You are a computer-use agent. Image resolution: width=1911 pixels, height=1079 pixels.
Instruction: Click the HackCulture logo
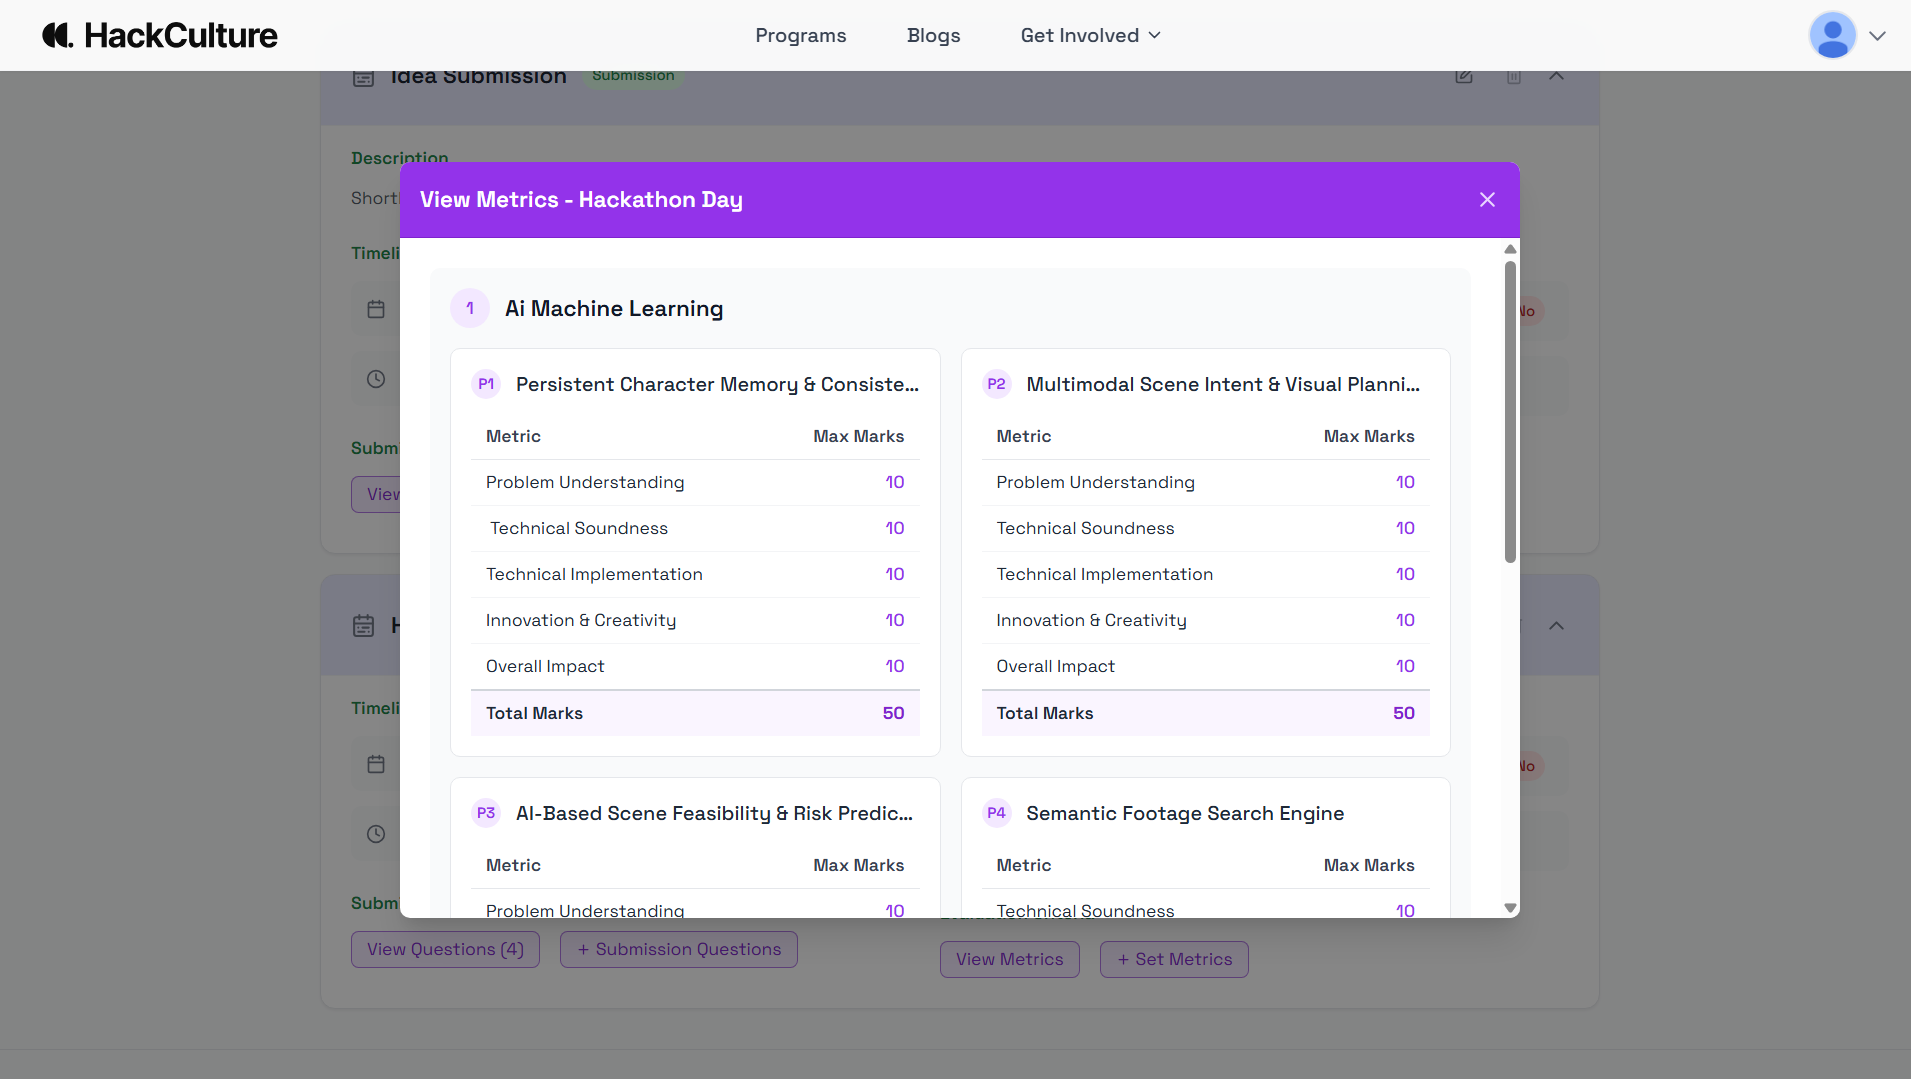pyautogui.click(x=160, y=35)
